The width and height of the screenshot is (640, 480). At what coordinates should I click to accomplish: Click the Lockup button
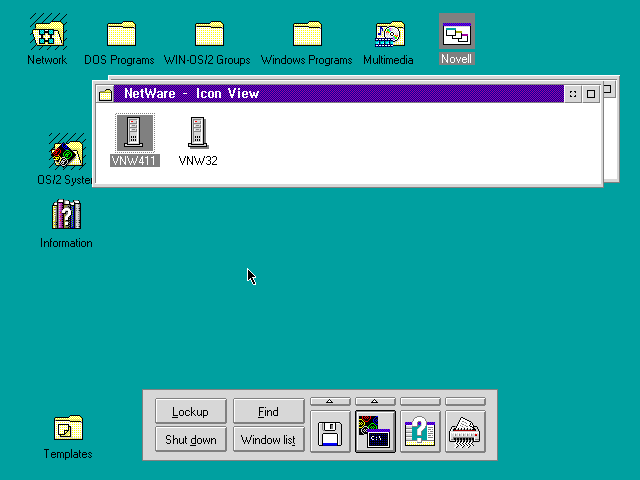[x=191, y=411]
